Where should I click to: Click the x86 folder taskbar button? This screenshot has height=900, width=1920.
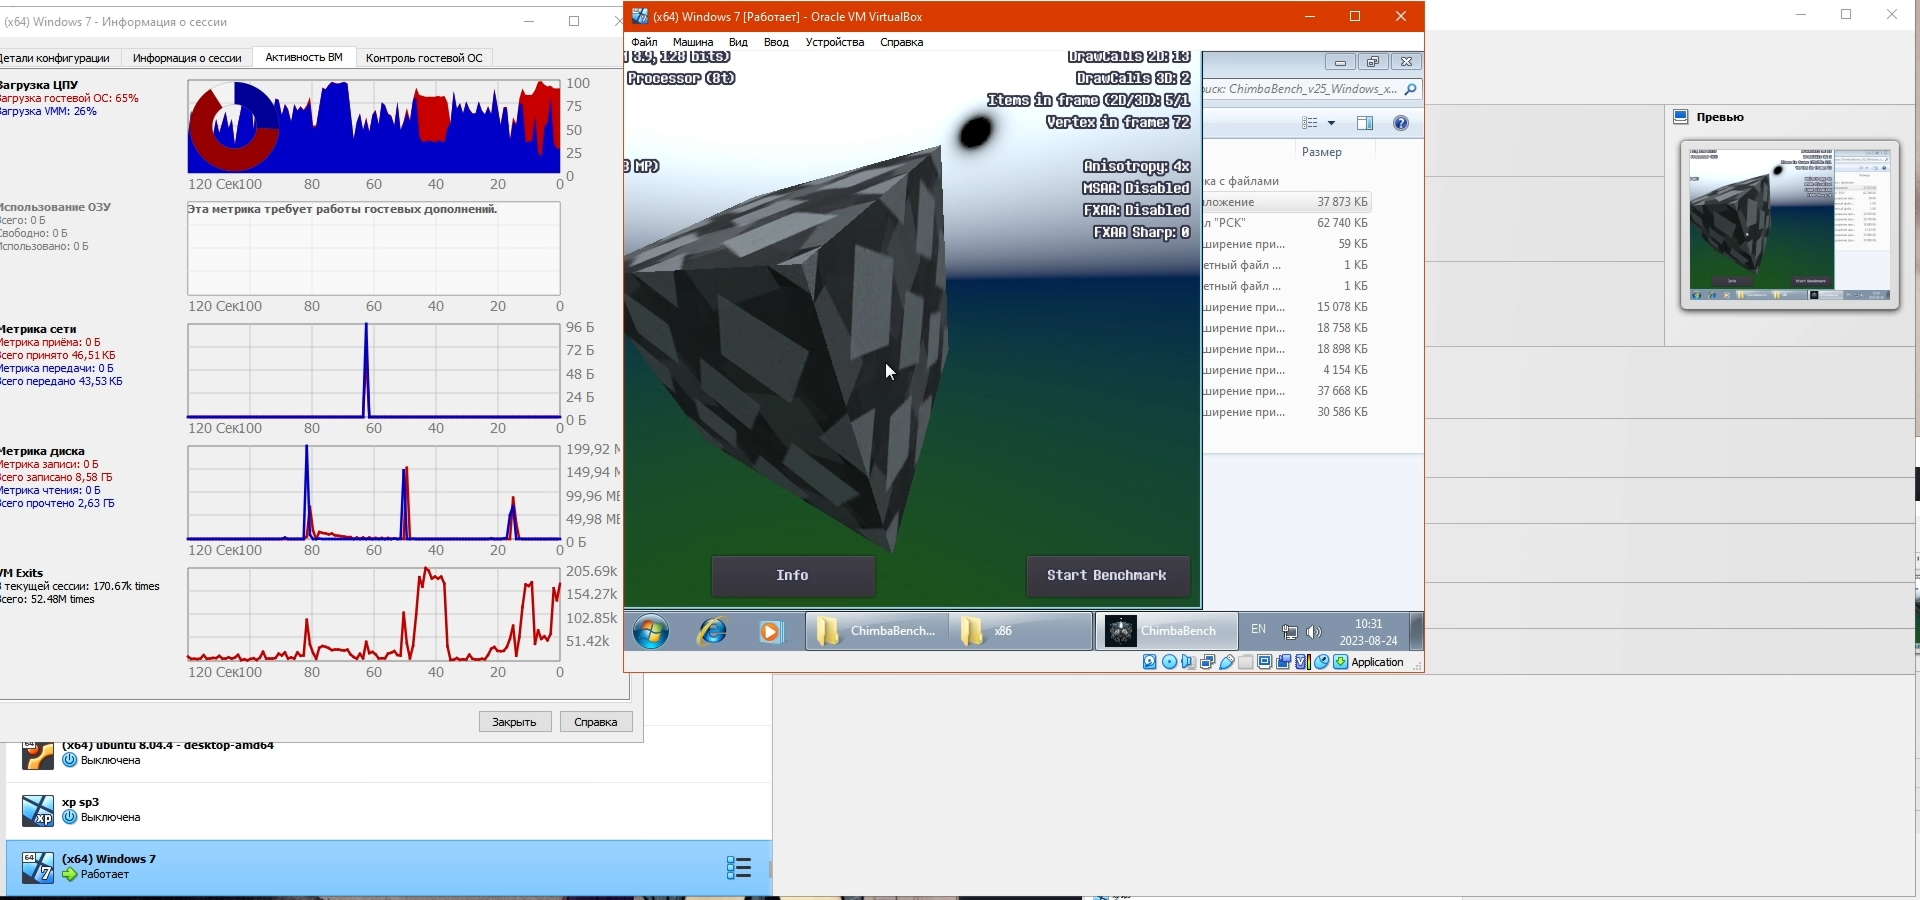pyautogui.click(x=1020, y=631)
